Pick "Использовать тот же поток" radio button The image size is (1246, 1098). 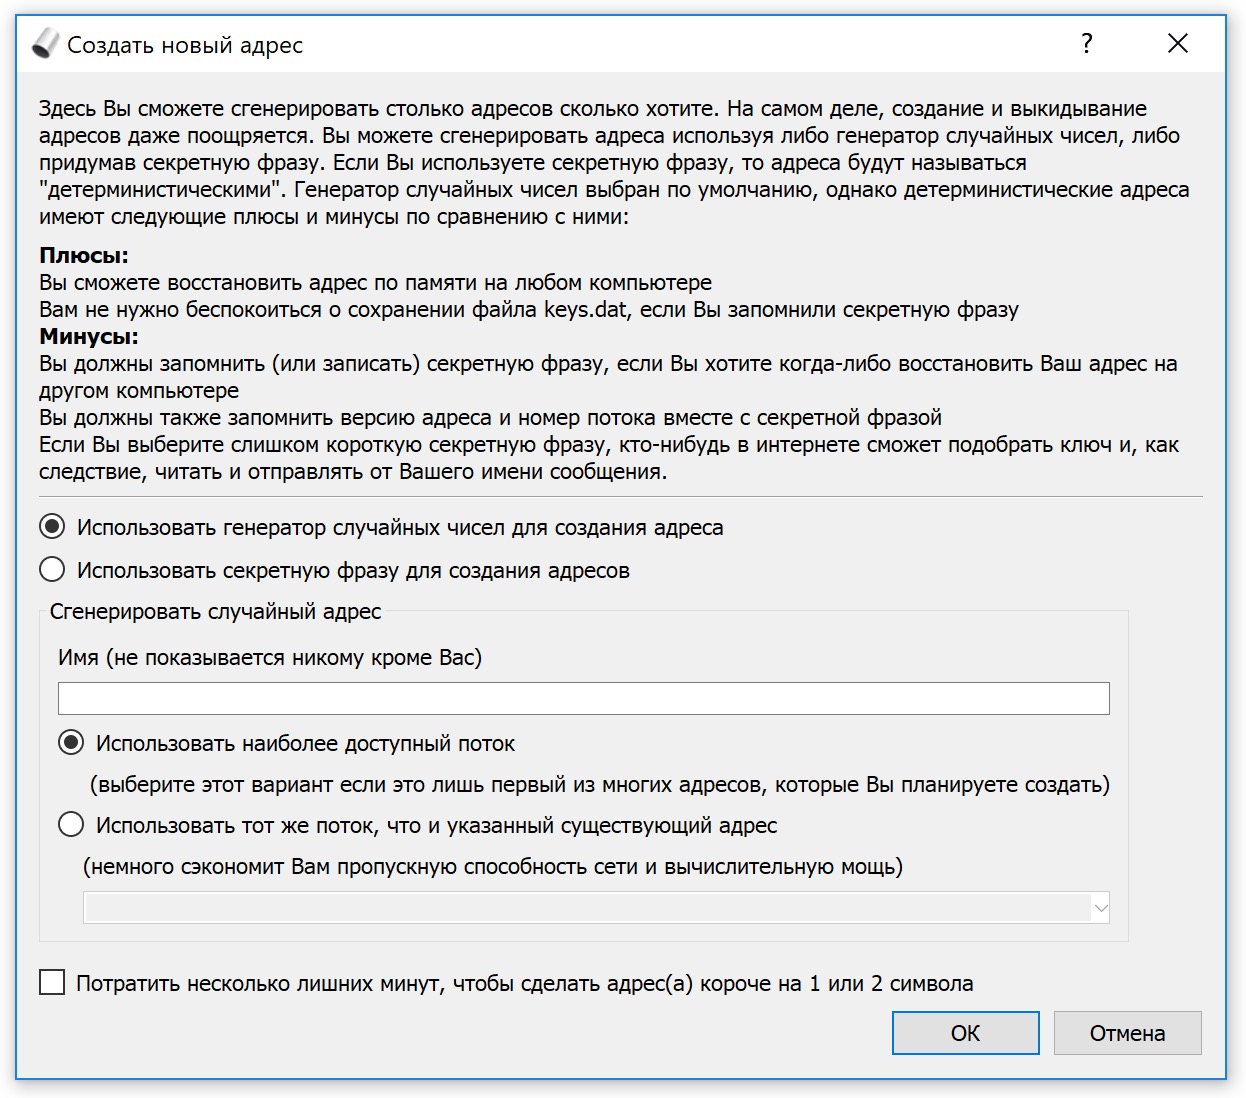click(71, 825)
